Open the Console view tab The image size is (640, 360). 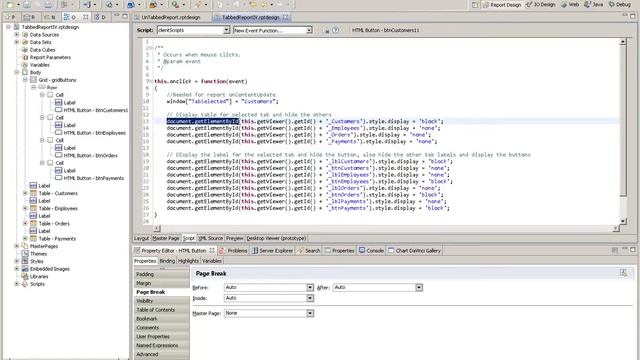pyautogui.click(x=371, y=251)
